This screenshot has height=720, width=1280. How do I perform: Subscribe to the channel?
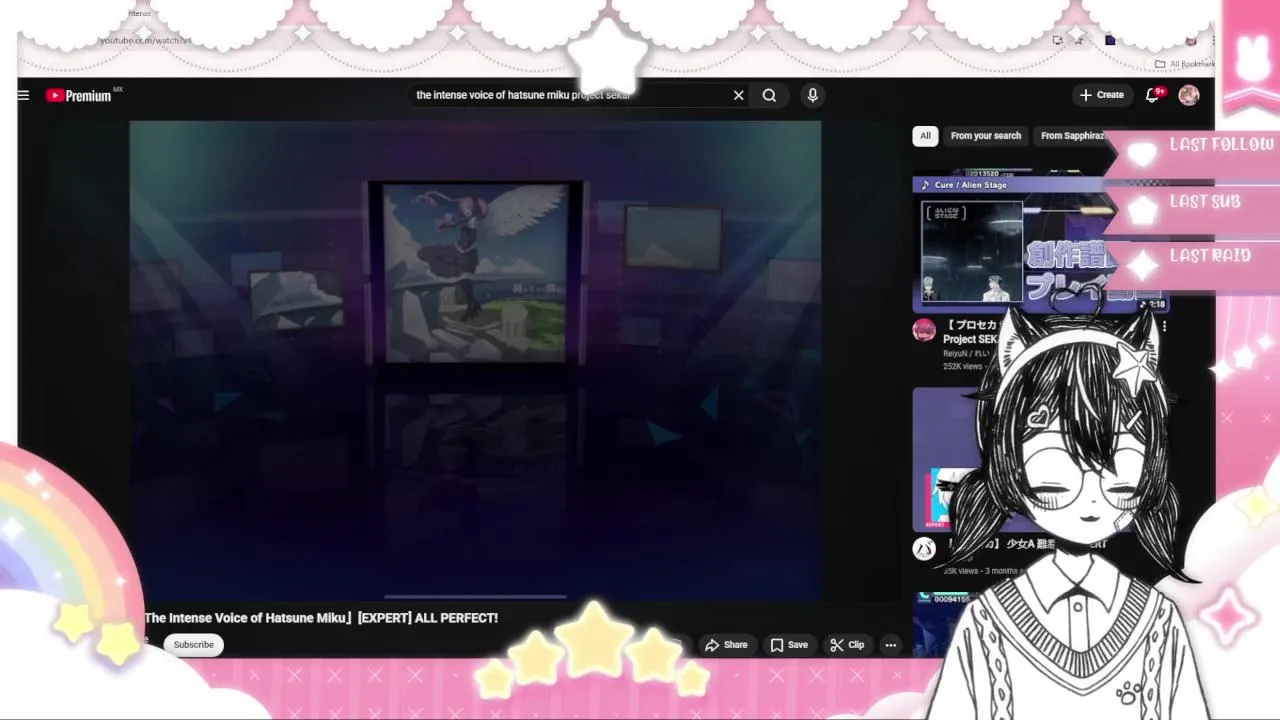pos(193,645)
